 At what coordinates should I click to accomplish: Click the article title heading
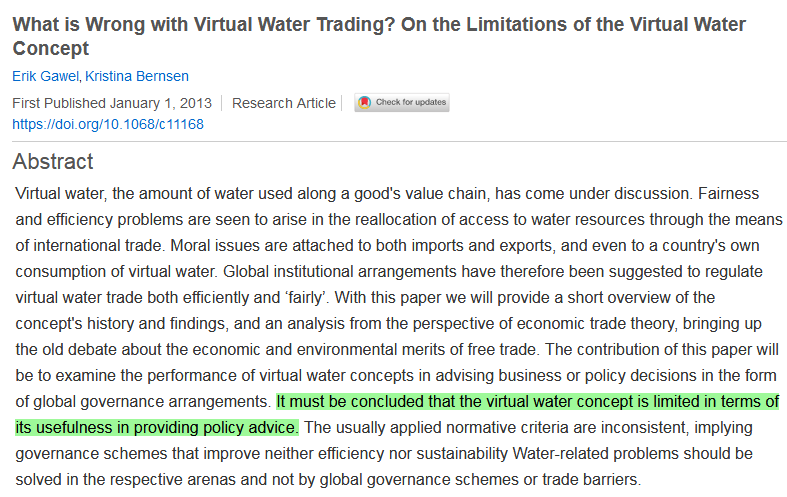click(x=379, y=36)
